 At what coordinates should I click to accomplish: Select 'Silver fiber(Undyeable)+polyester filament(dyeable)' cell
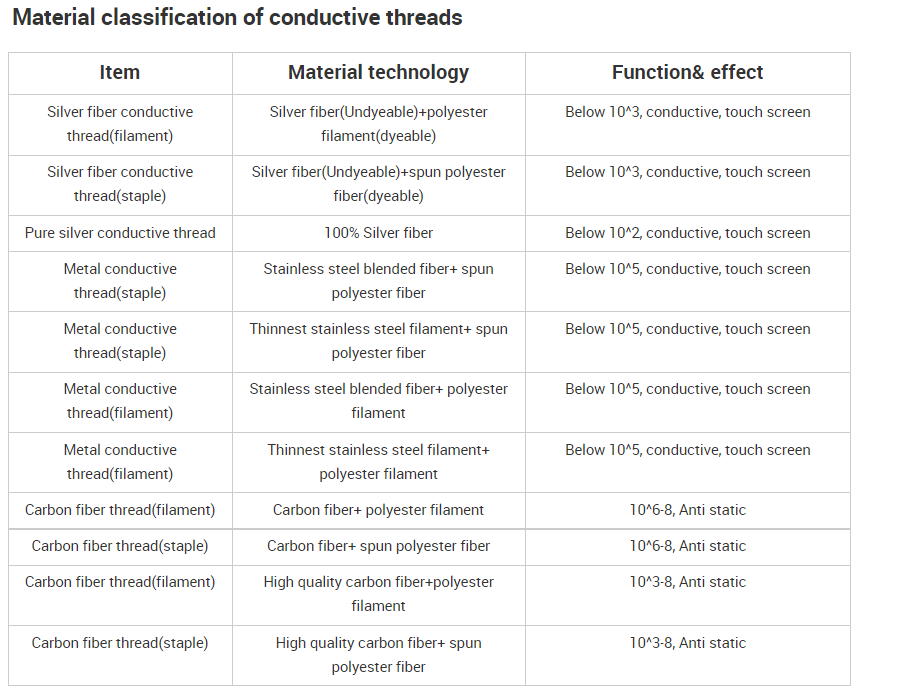(378, 124)
